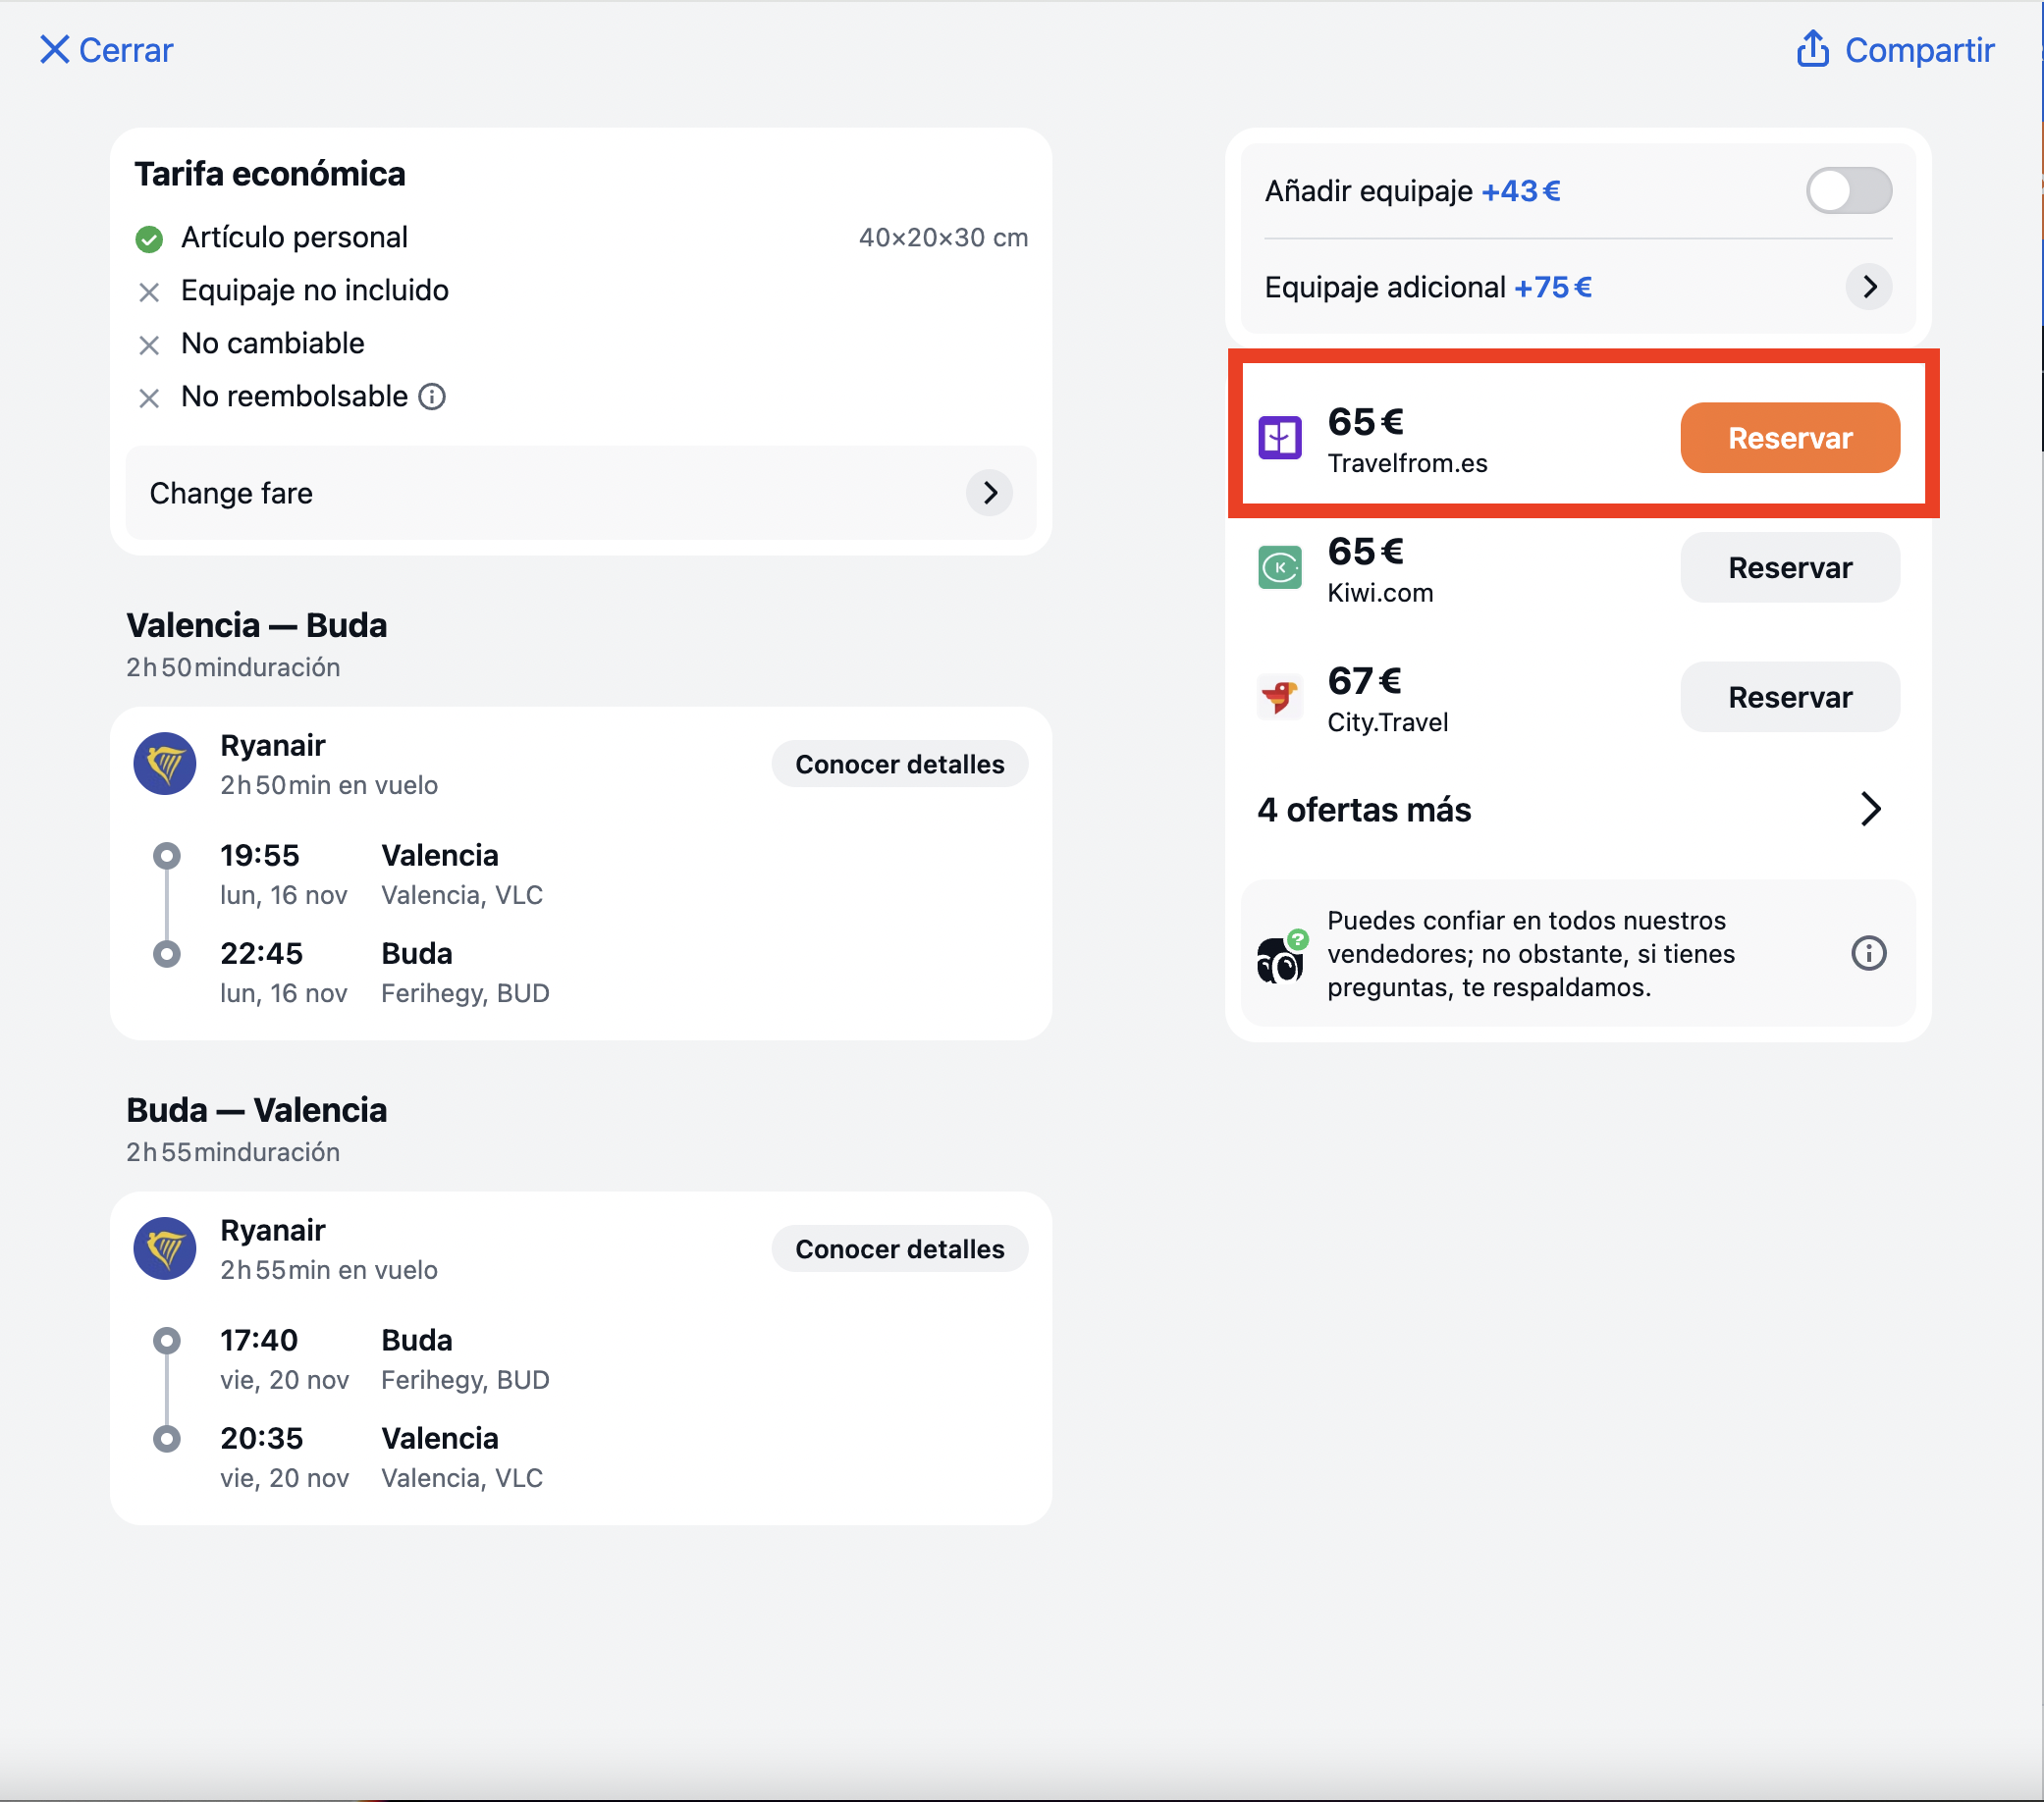Click the 20:35 Valencia arrival marker

point(167,1439)
